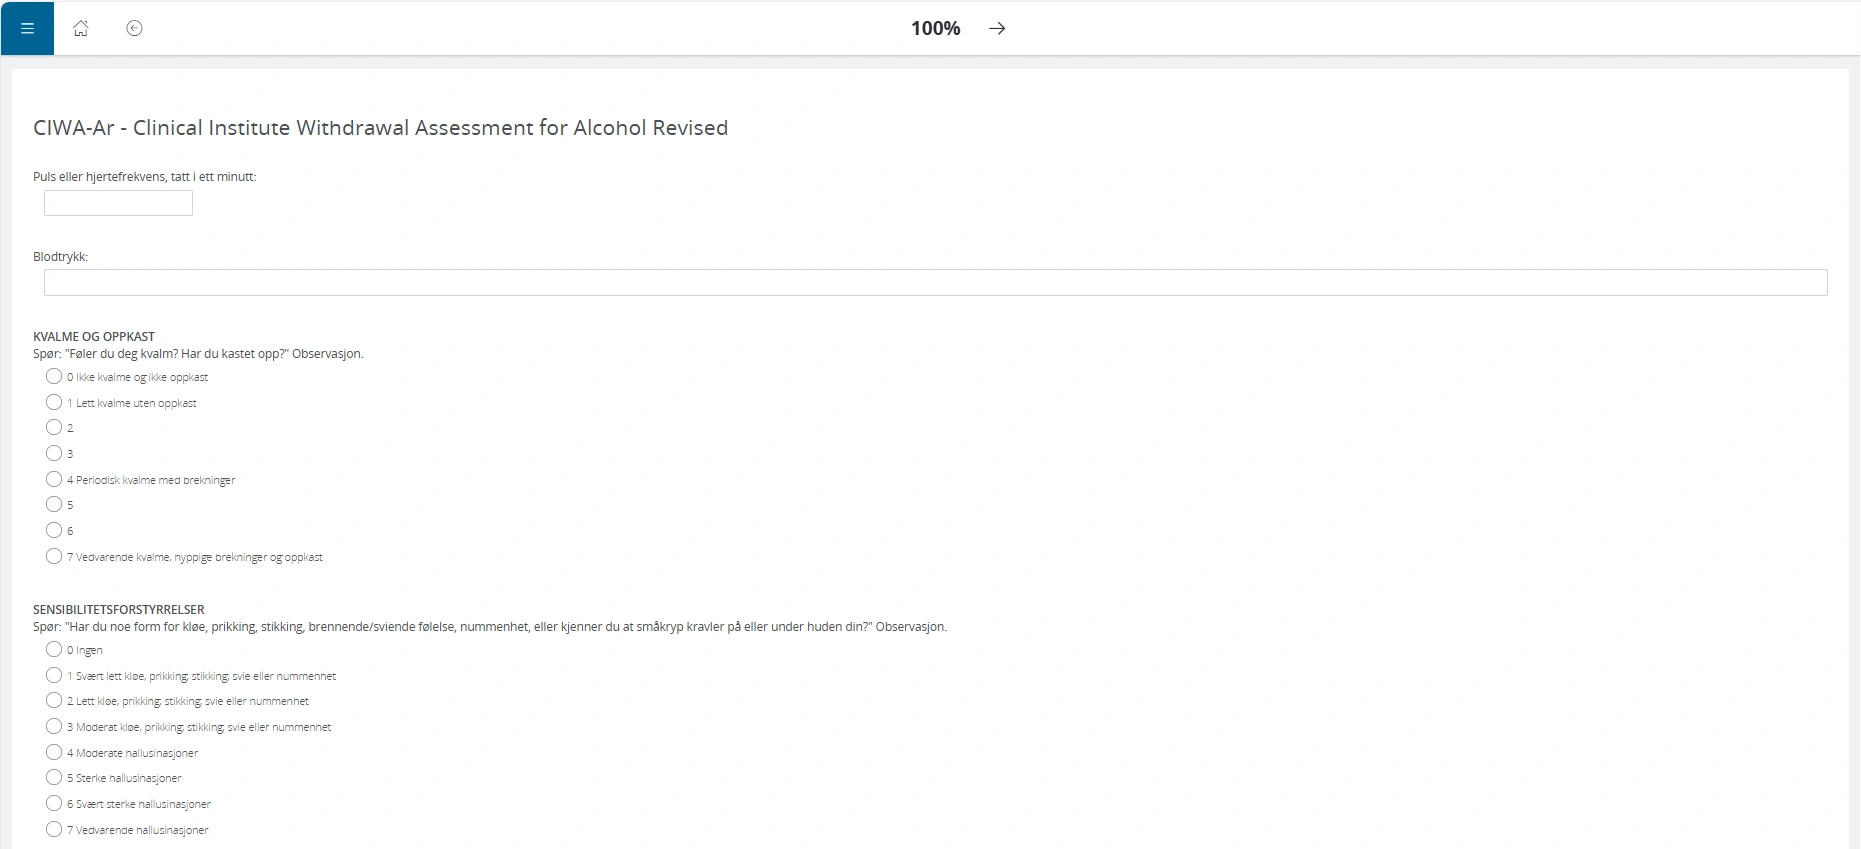Screen dimensions: 1861x849
Task: Click the 'SENSIBILITETSFORSTYRRELSER' heading
Action: pos(119,610)
